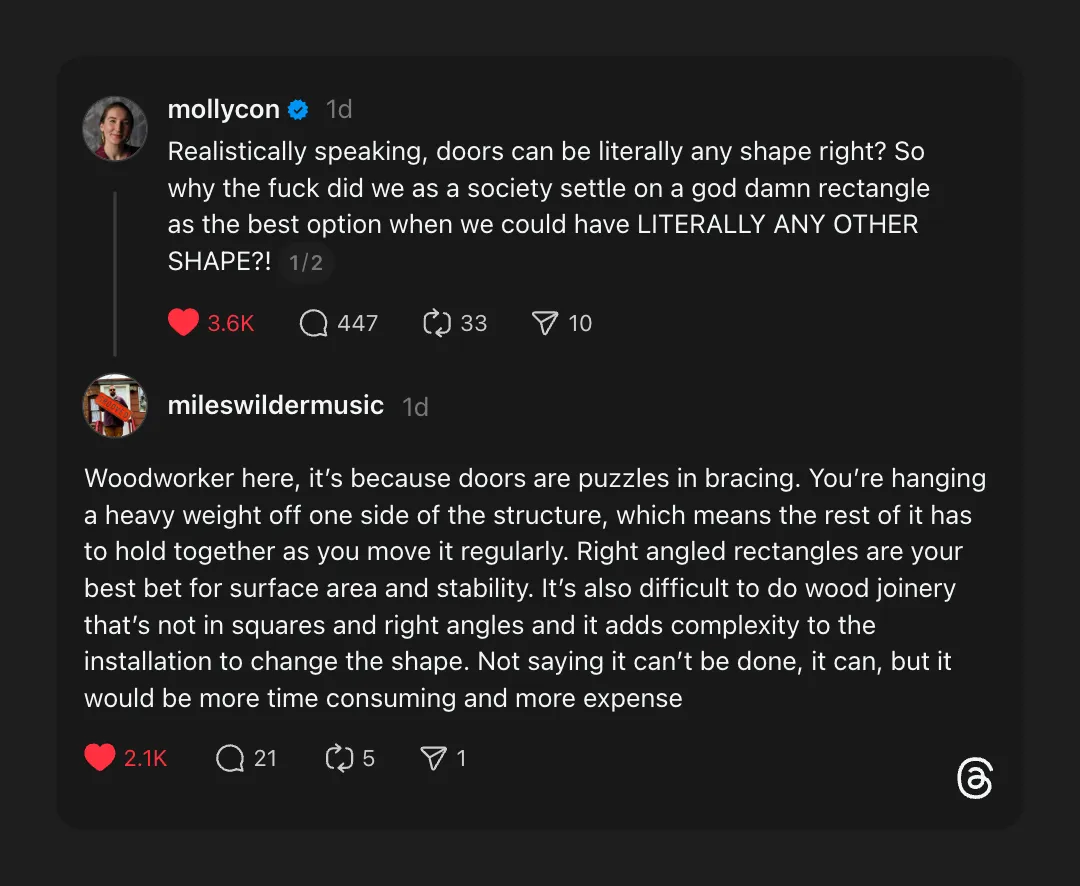Open mollycon username link
This screenshot has width=1080, height=886.
223,109
